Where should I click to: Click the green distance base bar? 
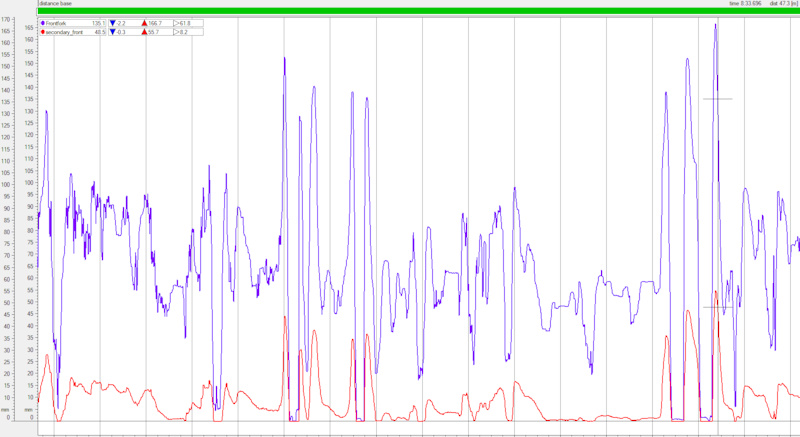pos(418,11)
